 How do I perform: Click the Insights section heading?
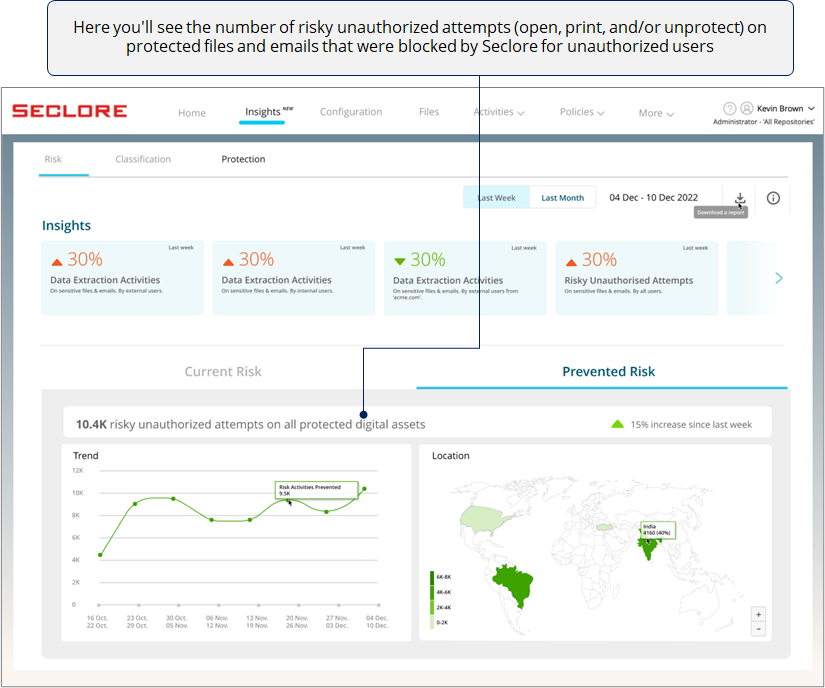[66, 226]
